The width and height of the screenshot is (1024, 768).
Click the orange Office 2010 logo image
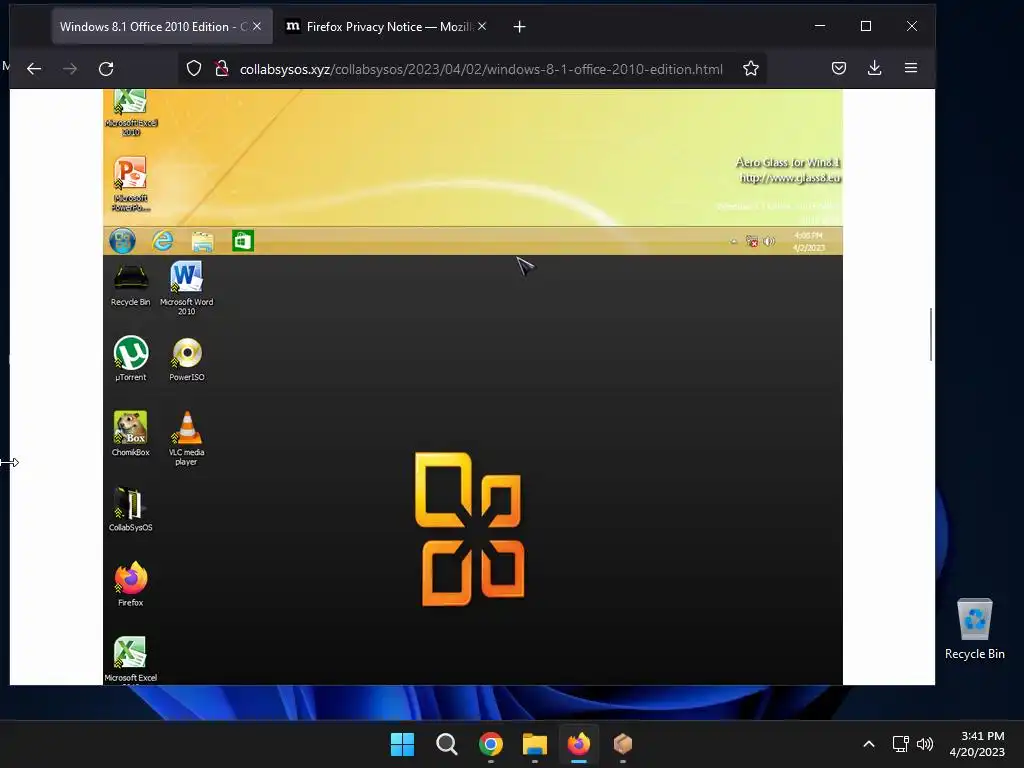click(470, 529)
